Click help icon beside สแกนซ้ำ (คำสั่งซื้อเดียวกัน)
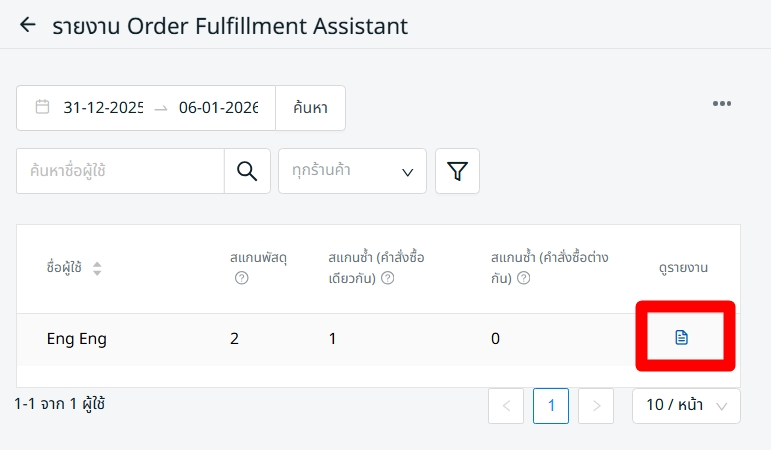Image resolution: width=771 pixels, height=450 pixels. (387, 278)
